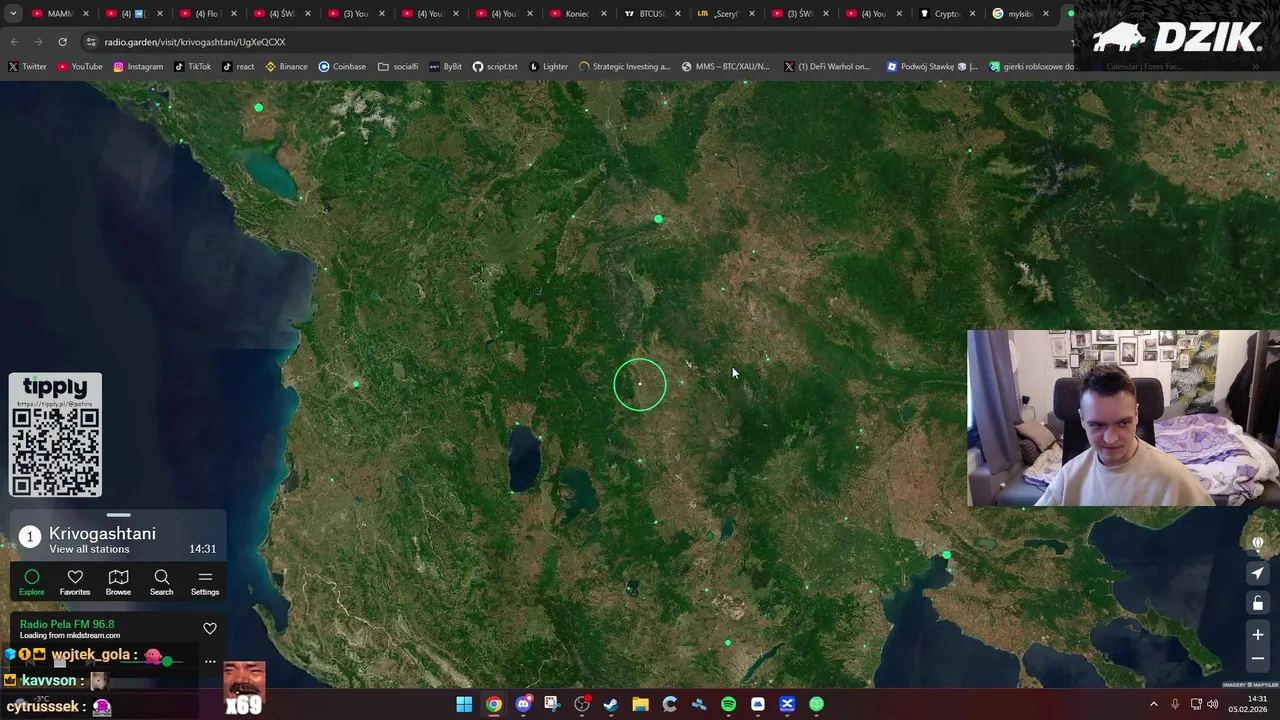Open the socialfi bookmarks folder
The image size is (1280, 720).
pos(398,66)
